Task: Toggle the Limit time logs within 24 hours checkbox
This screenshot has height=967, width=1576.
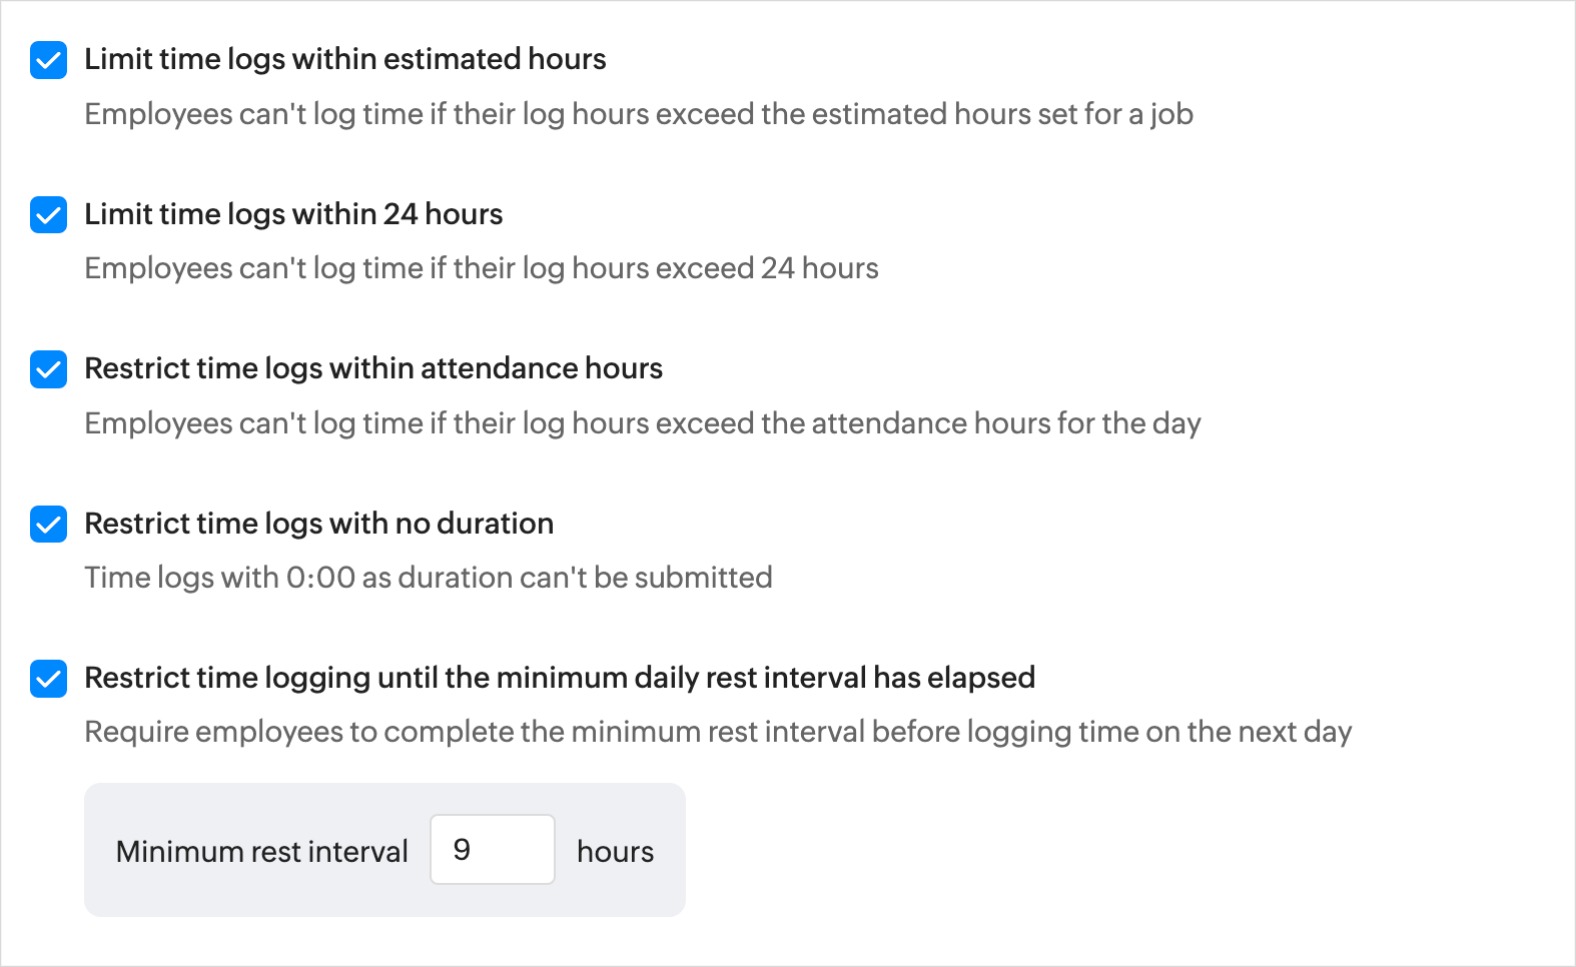Action: tap(48, 215)
